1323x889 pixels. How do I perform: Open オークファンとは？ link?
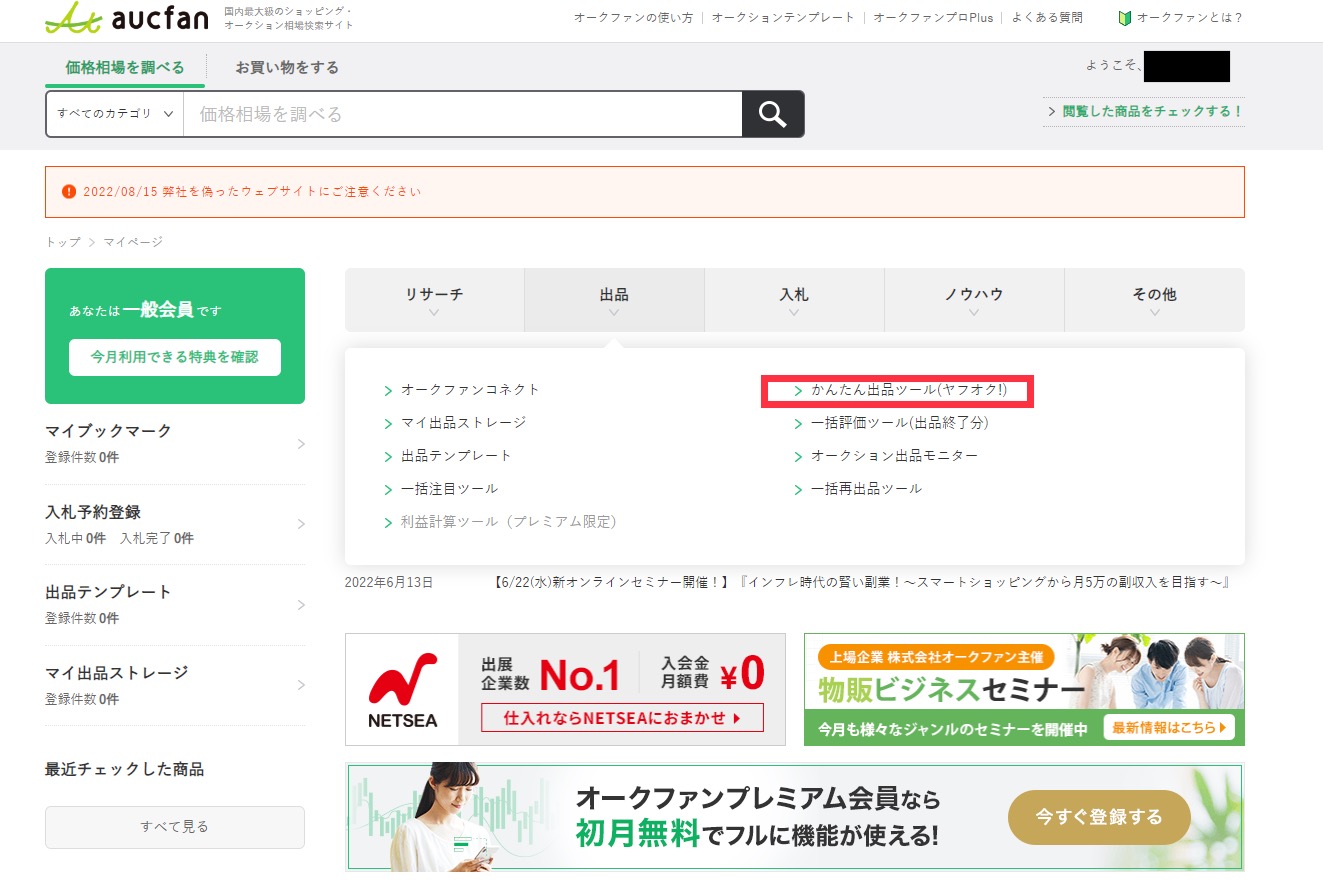coord(1190,18)
